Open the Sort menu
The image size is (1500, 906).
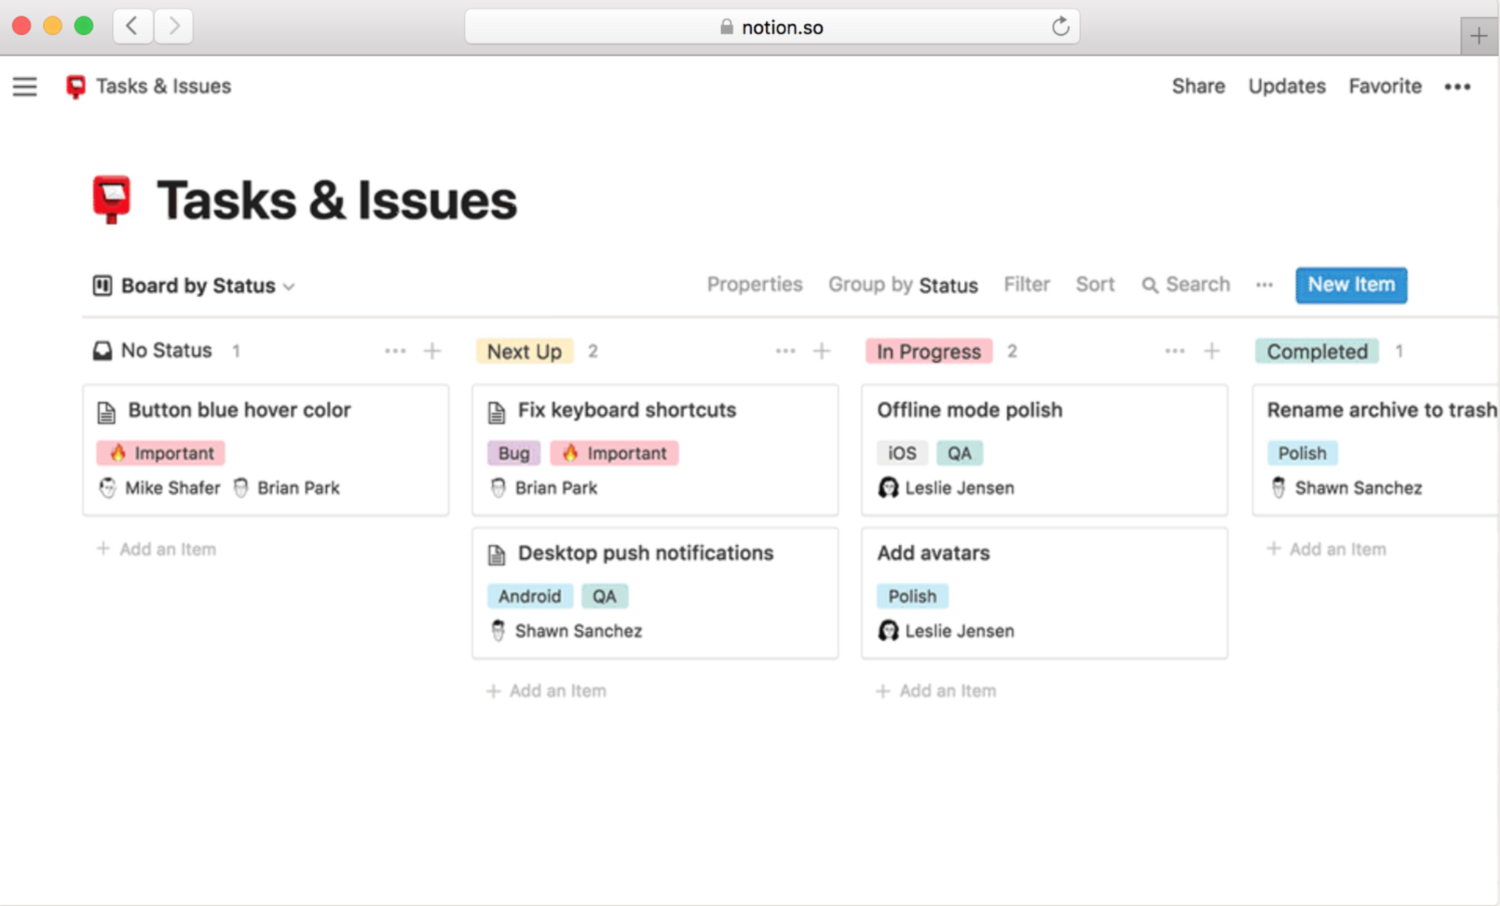pos(1094,285)
